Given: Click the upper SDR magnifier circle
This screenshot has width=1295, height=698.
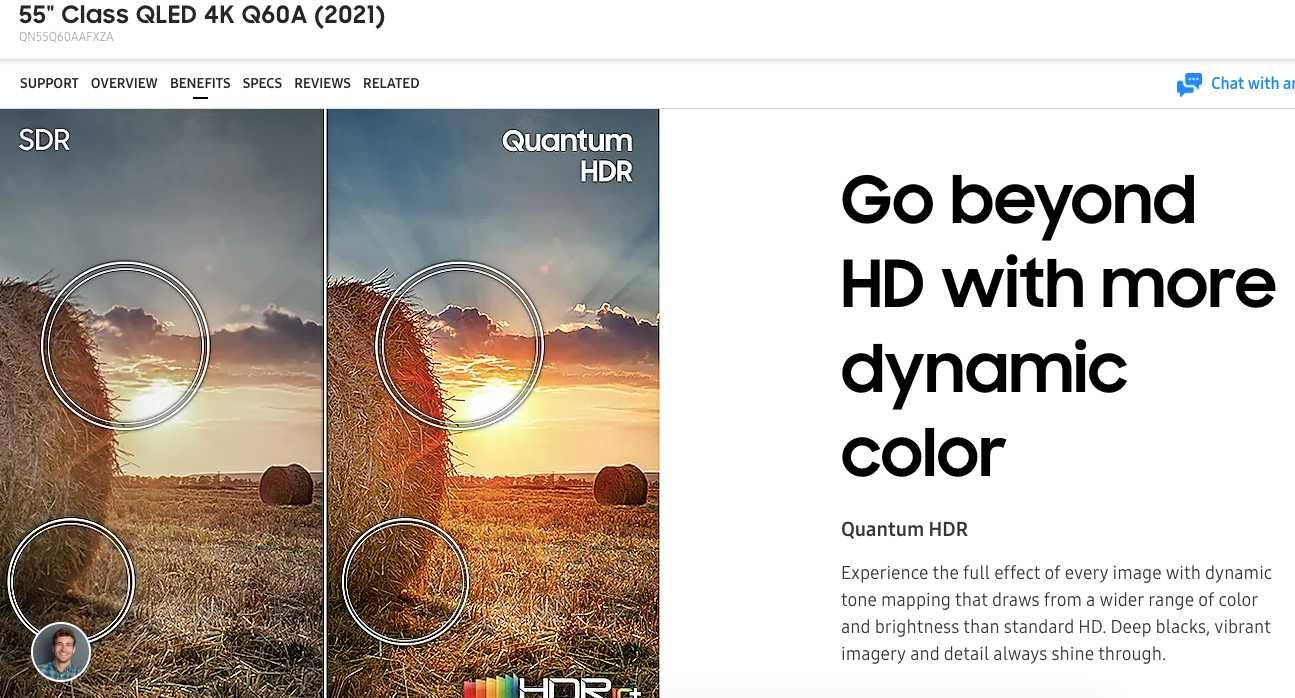Looking at the screenshot, I should [125, 345].
